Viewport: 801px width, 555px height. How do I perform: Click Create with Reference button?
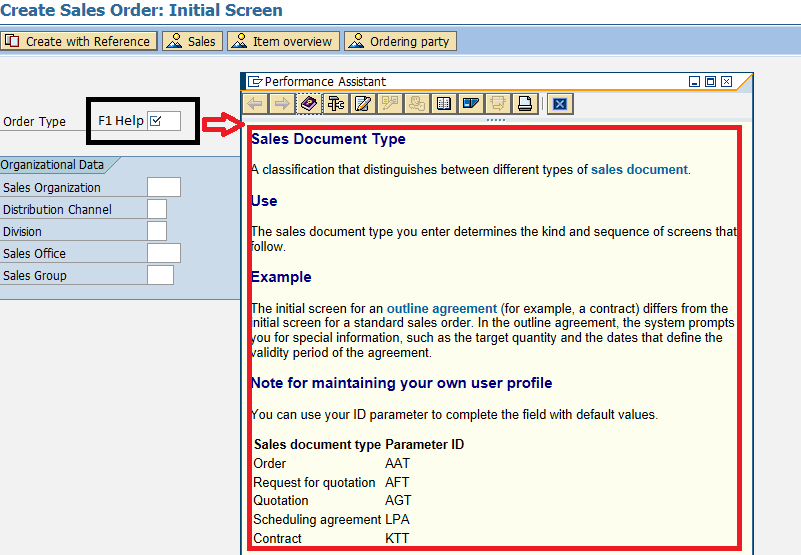pos(78,41)
